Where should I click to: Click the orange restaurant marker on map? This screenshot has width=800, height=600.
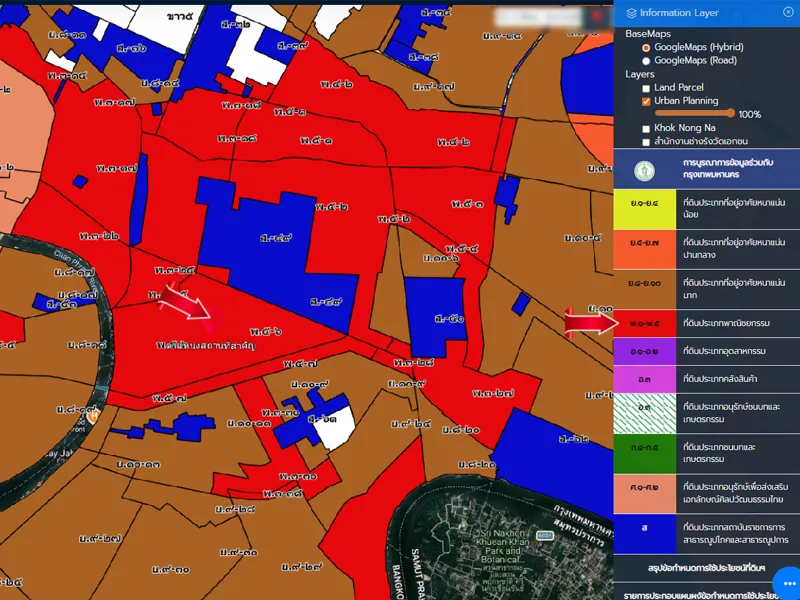[x=93, y=415]
